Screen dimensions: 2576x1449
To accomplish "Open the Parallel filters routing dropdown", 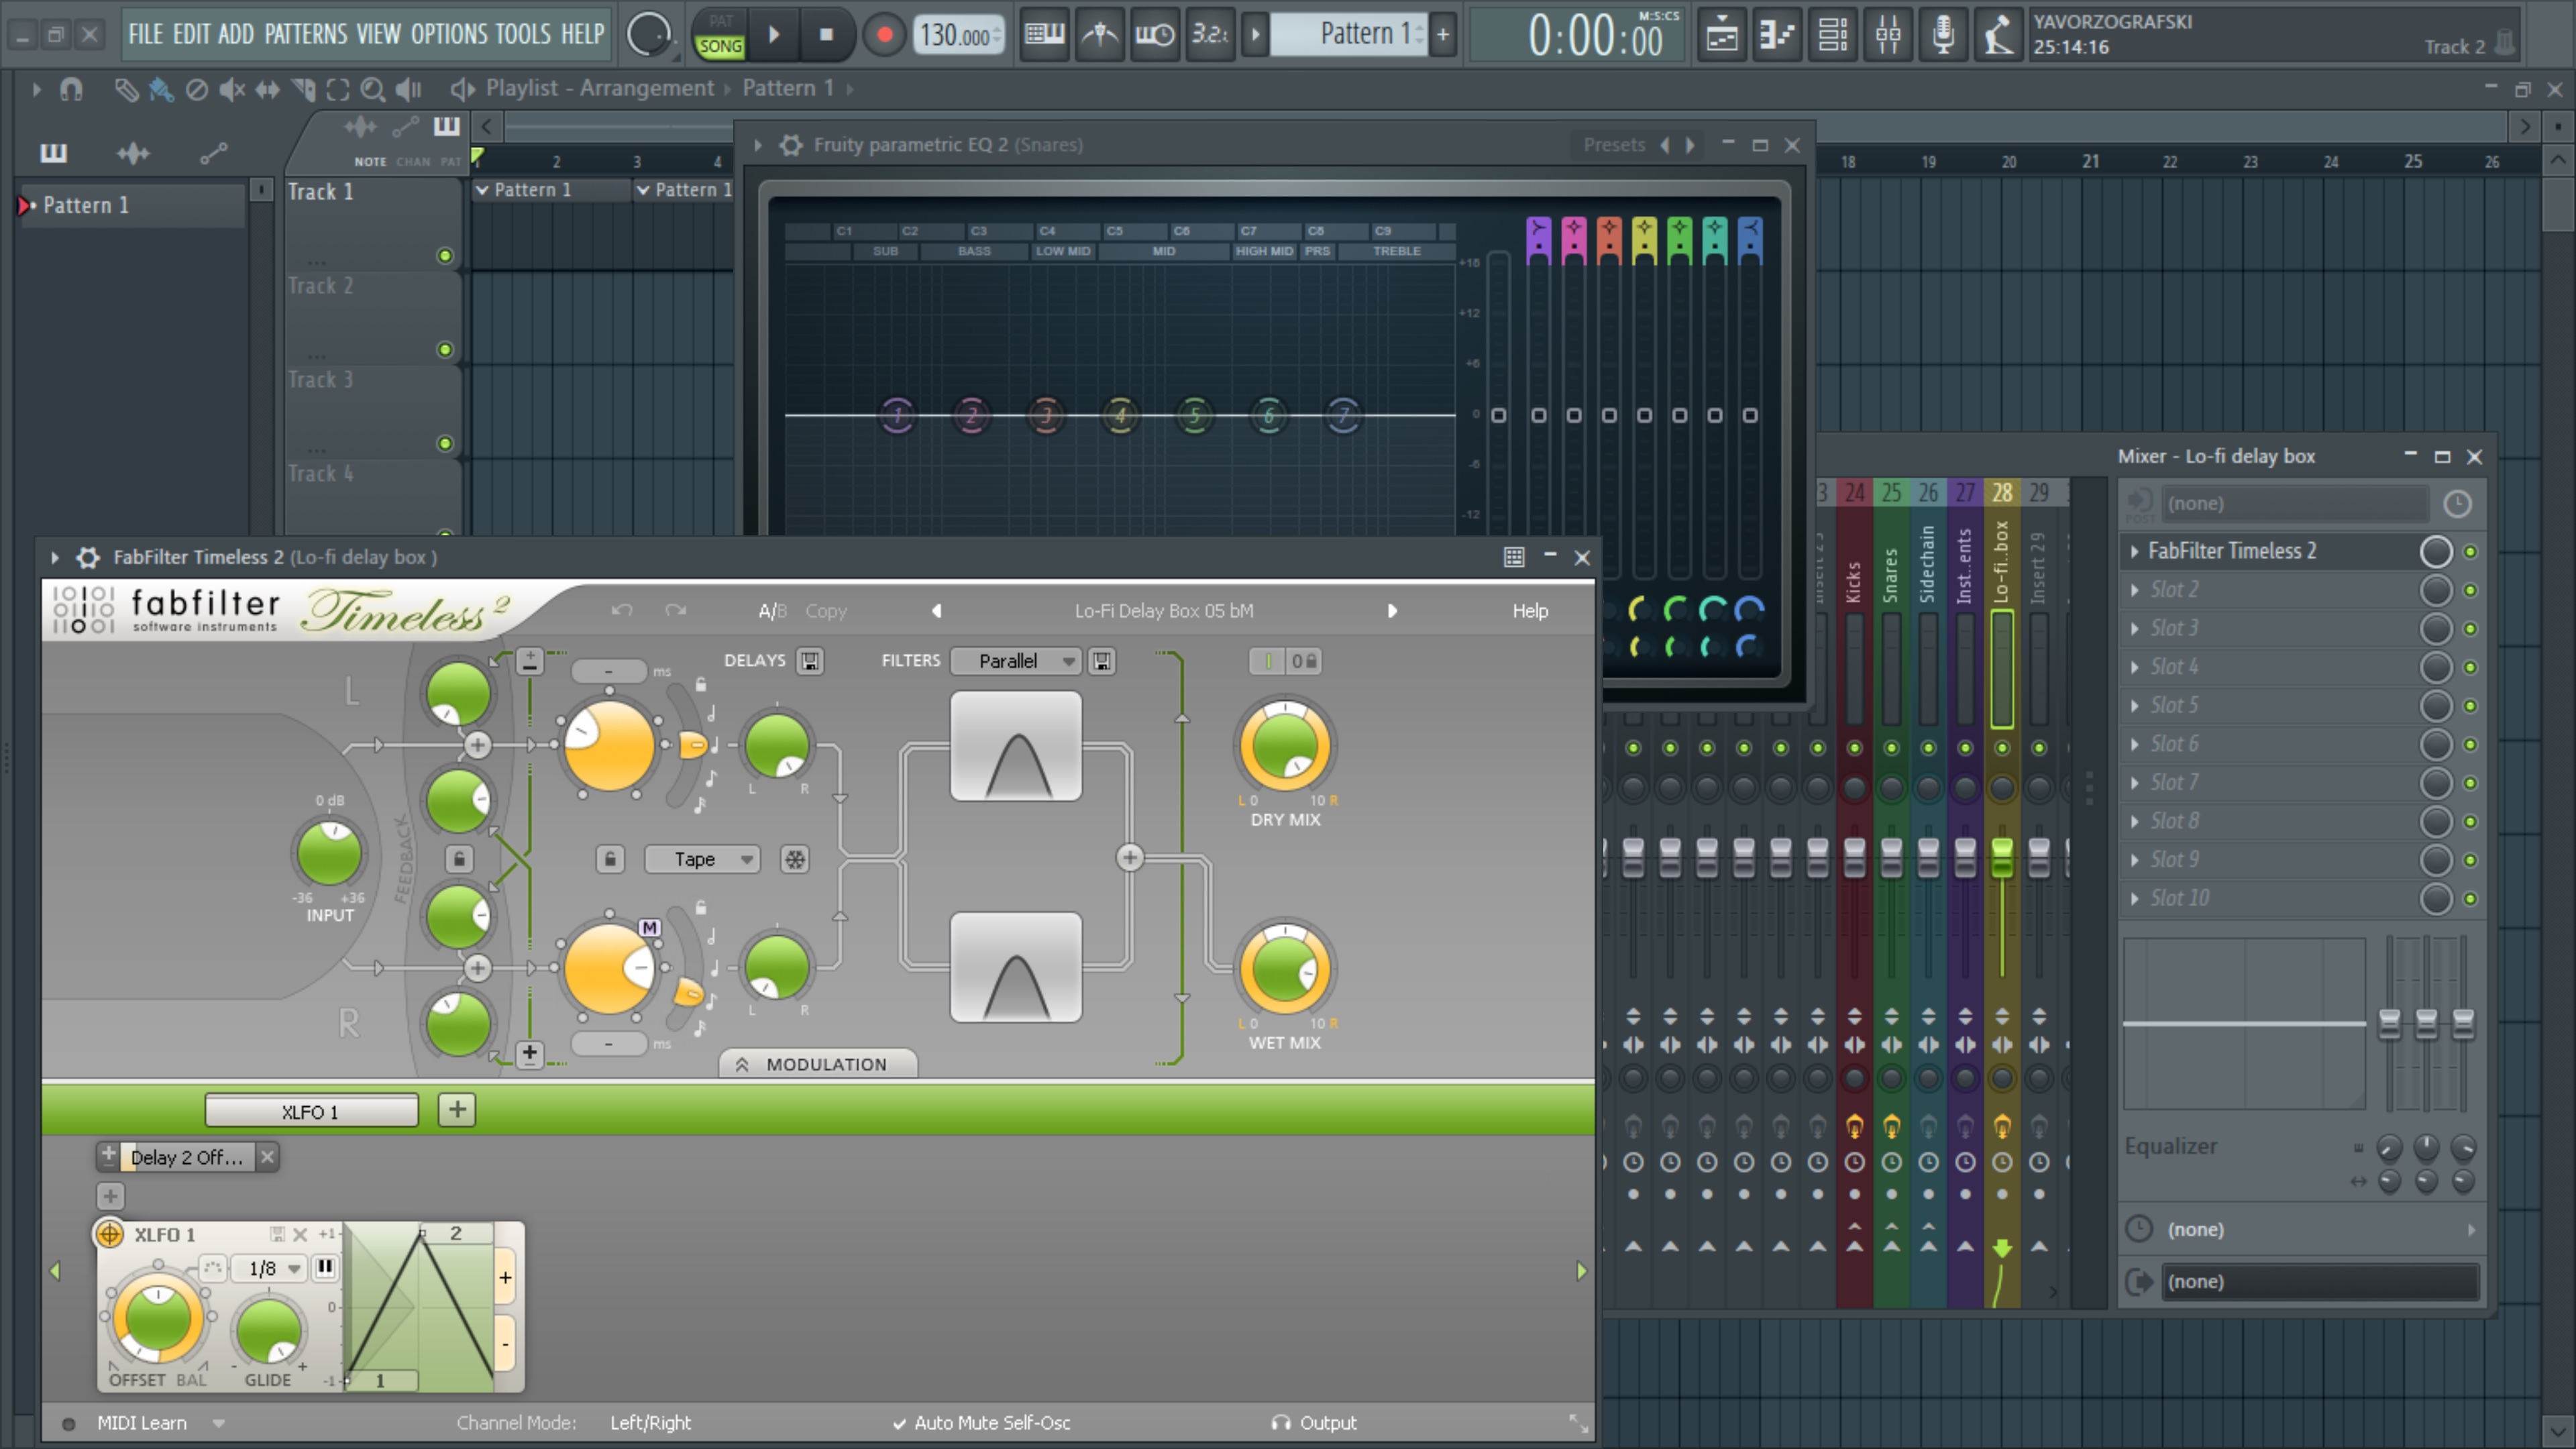I will 1016,661.
